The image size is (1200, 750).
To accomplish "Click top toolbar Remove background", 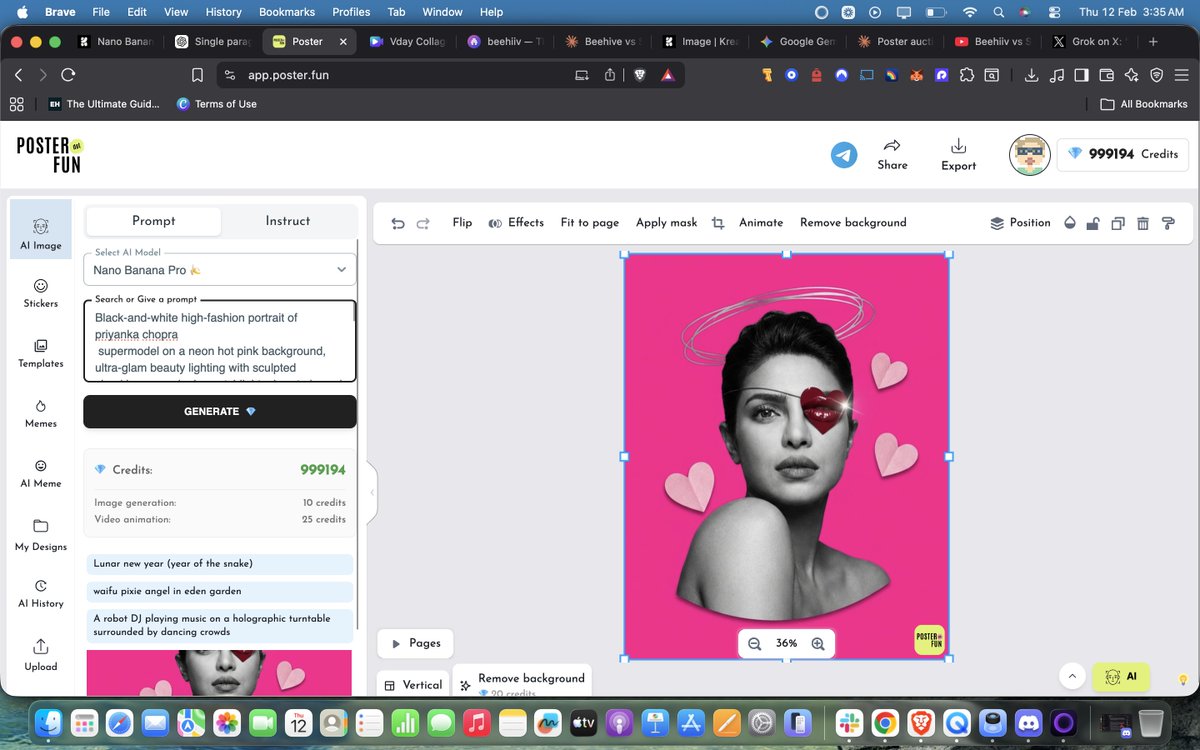I will tap(853, 223).
